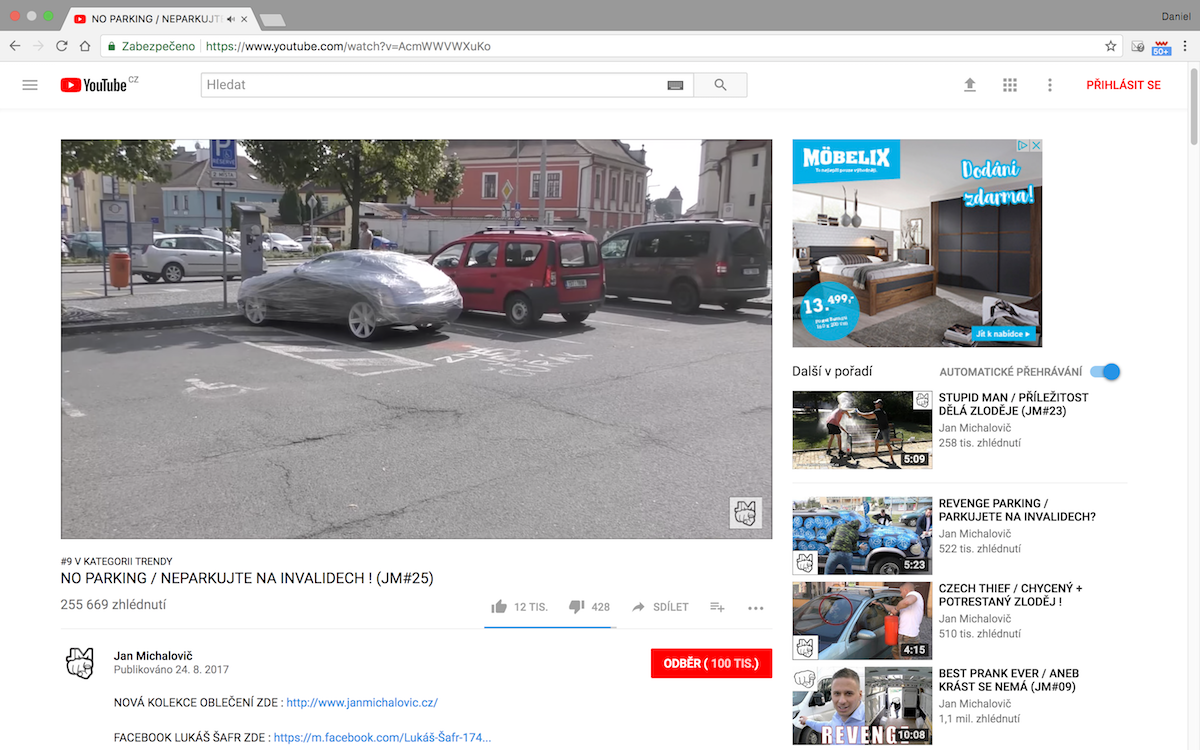Click #9 V KATEGORII TRENDY label

tap(117, 561)
